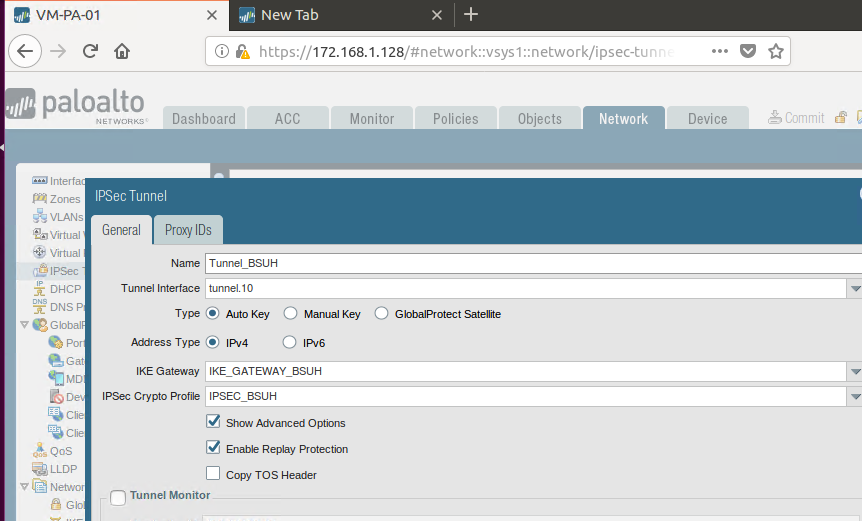This screenshot has height=521, width=862.
Task: Uncheck Enable Replay Protection
Action: click(x=213, y=448)
